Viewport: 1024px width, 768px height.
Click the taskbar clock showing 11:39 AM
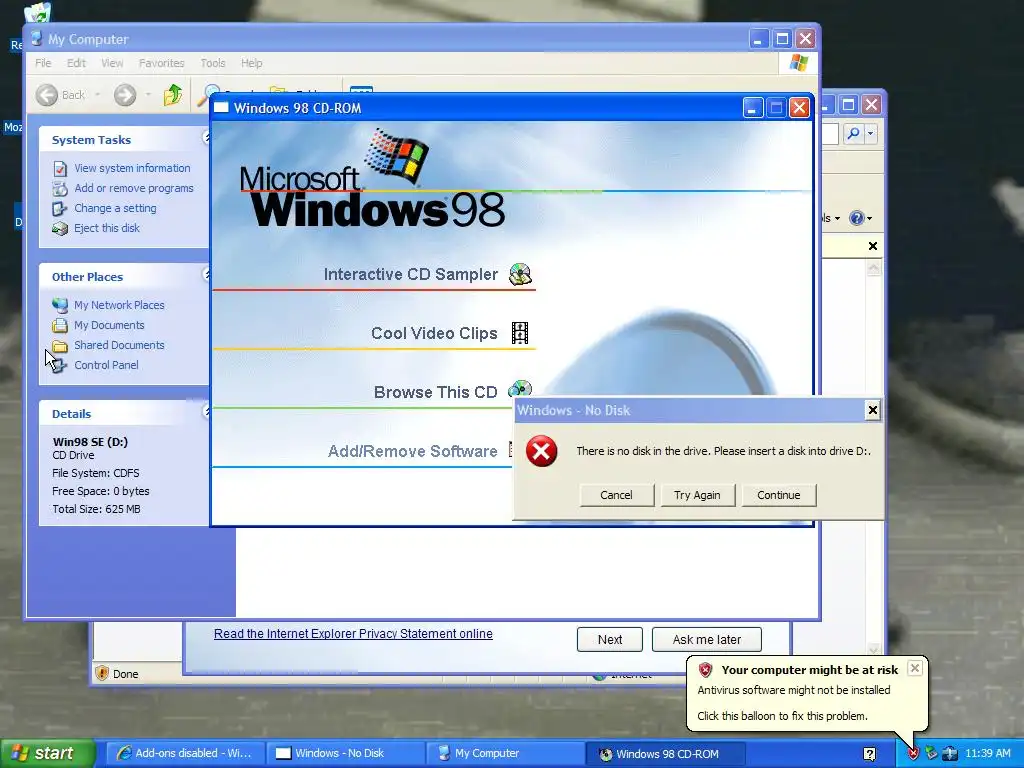(987, 754)
